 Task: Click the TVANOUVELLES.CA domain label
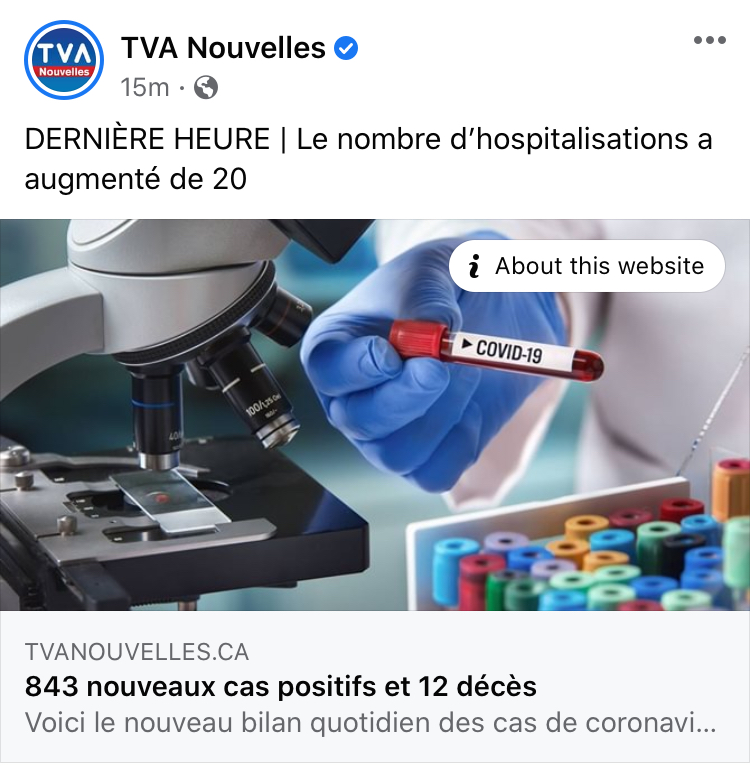[x=137, y=652]
